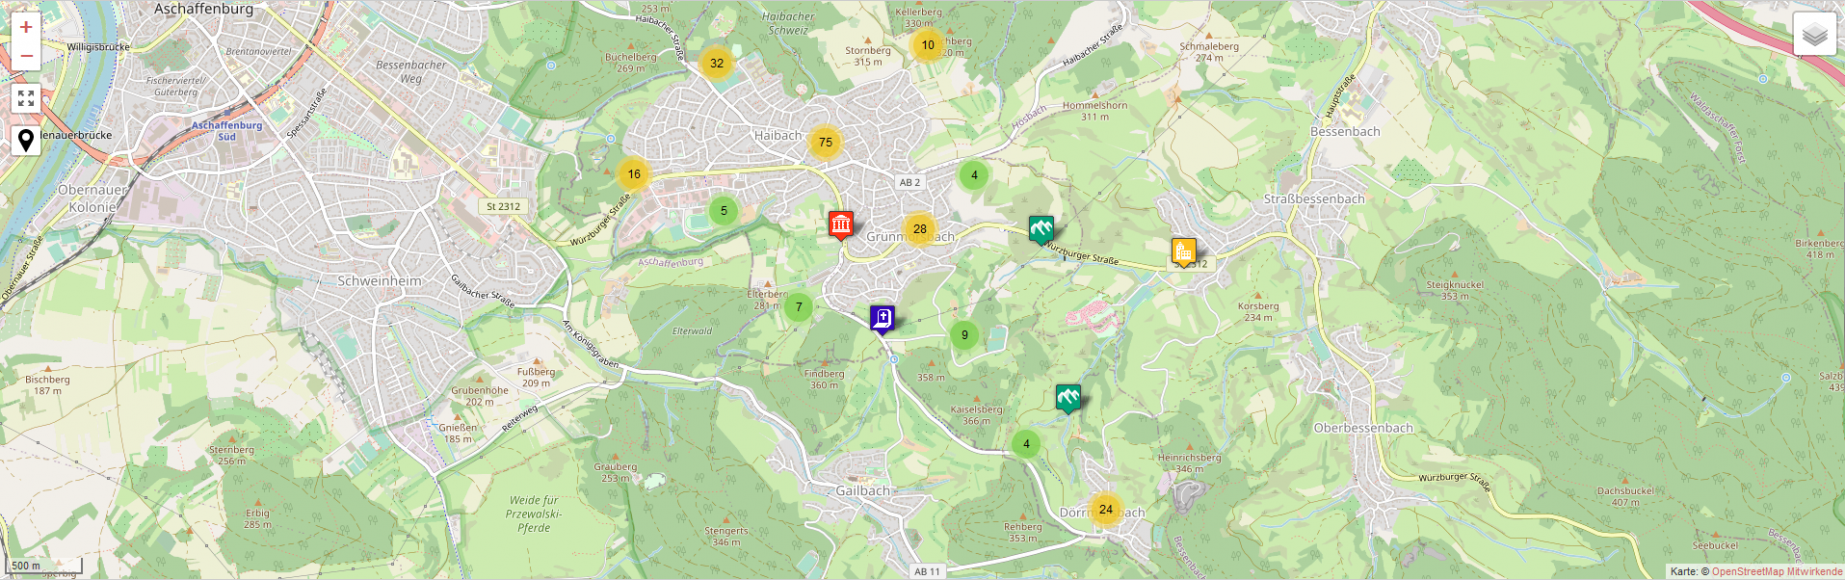1845x580 pixels.
Task: Select the green cluster numbered 5
Action: tap(723, 211)
